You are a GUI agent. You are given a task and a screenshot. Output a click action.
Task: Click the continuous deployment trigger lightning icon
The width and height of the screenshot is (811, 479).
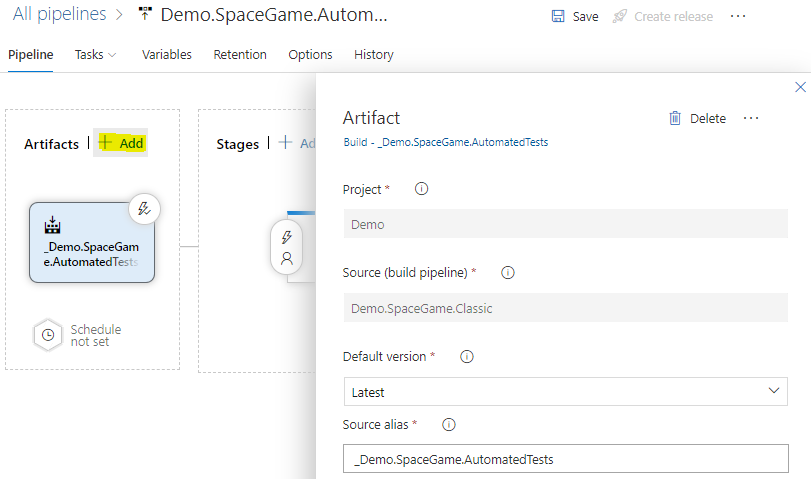144,209
